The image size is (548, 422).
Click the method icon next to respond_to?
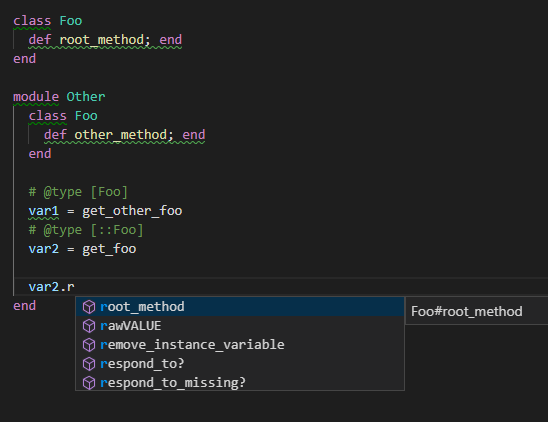coord(89,364)
